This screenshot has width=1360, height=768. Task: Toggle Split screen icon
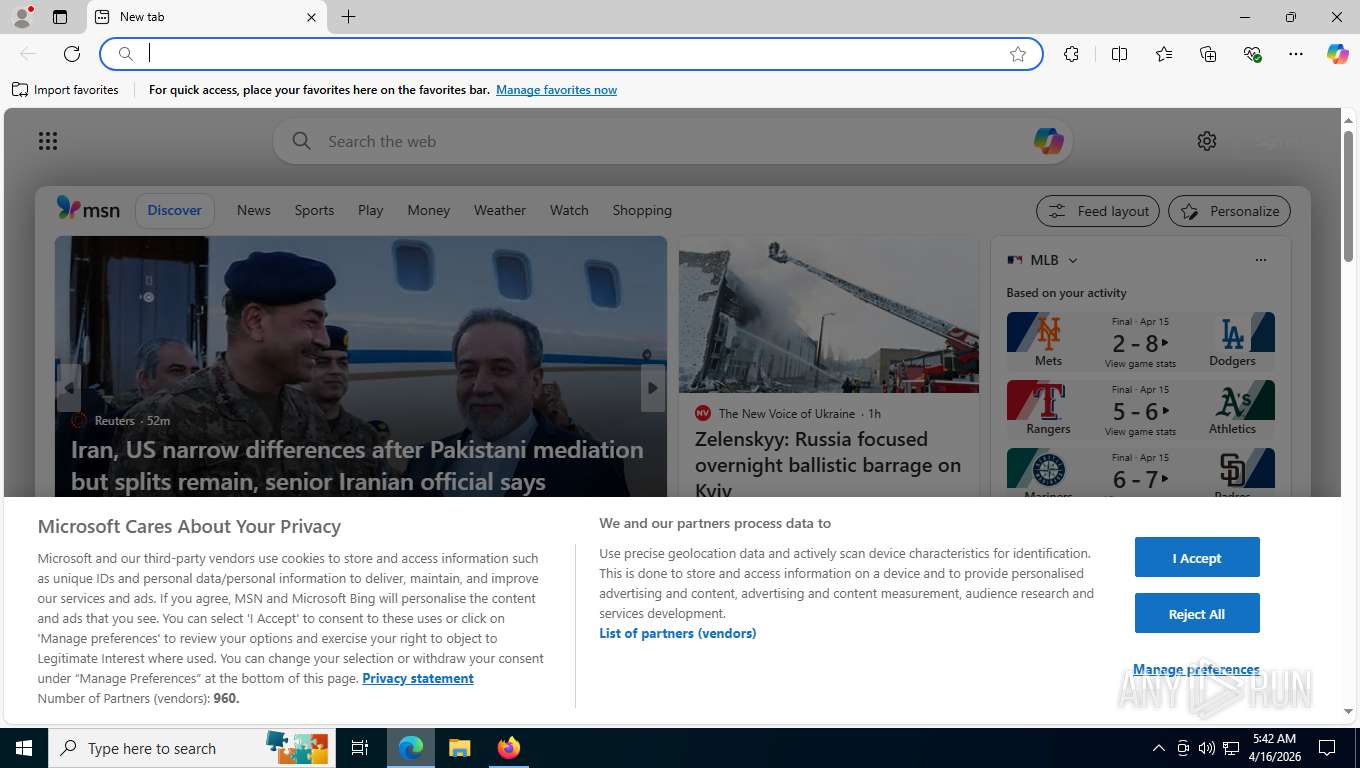click(x=1119, y=54)
